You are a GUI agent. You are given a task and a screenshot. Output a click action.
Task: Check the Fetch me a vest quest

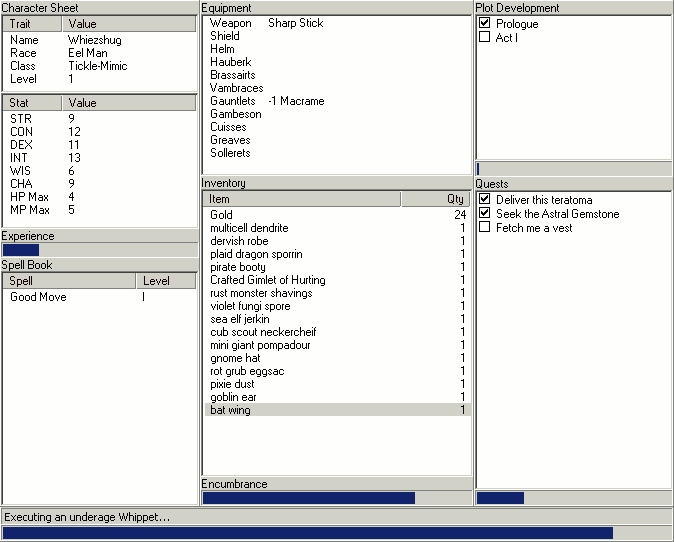pyautogui.click(x=485, y=227)
